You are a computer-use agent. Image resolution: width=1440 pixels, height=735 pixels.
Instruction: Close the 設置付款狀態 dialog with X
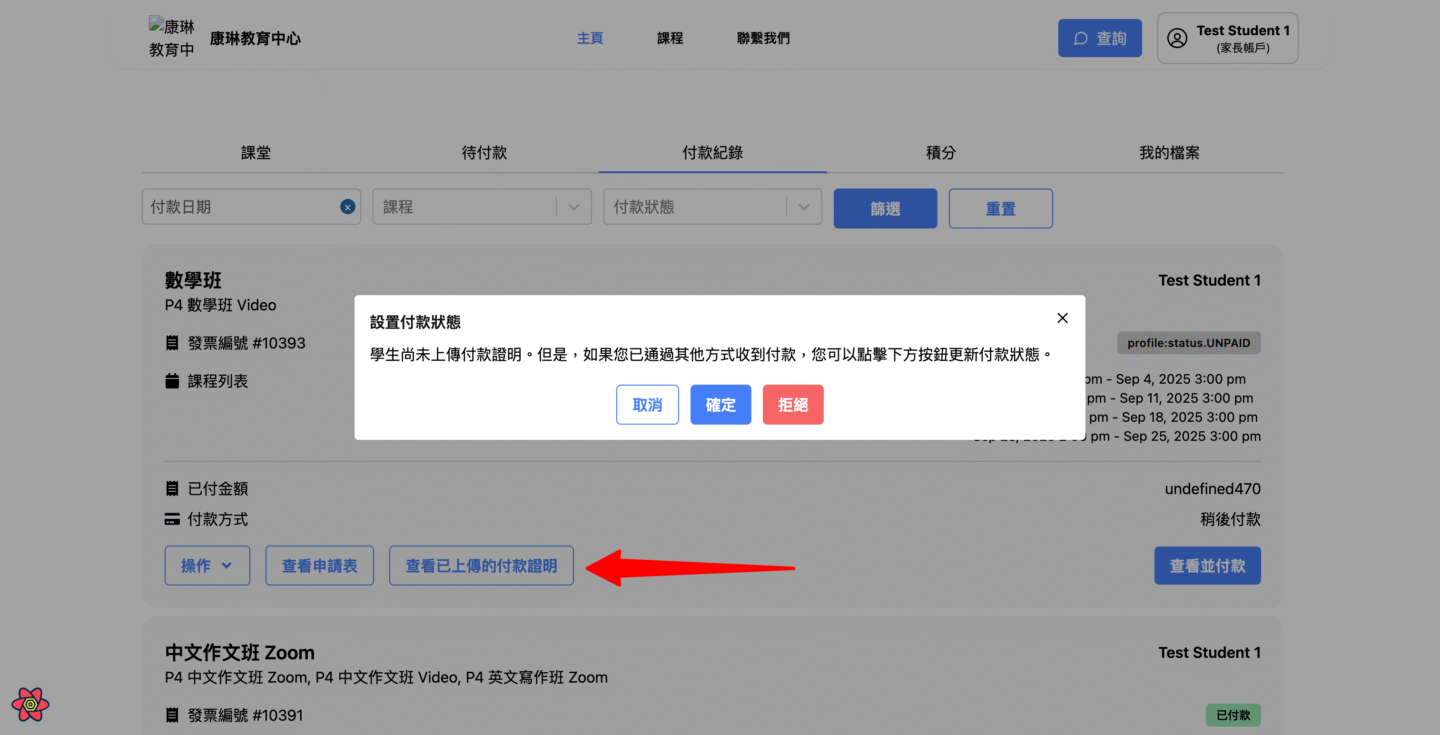1062,318
